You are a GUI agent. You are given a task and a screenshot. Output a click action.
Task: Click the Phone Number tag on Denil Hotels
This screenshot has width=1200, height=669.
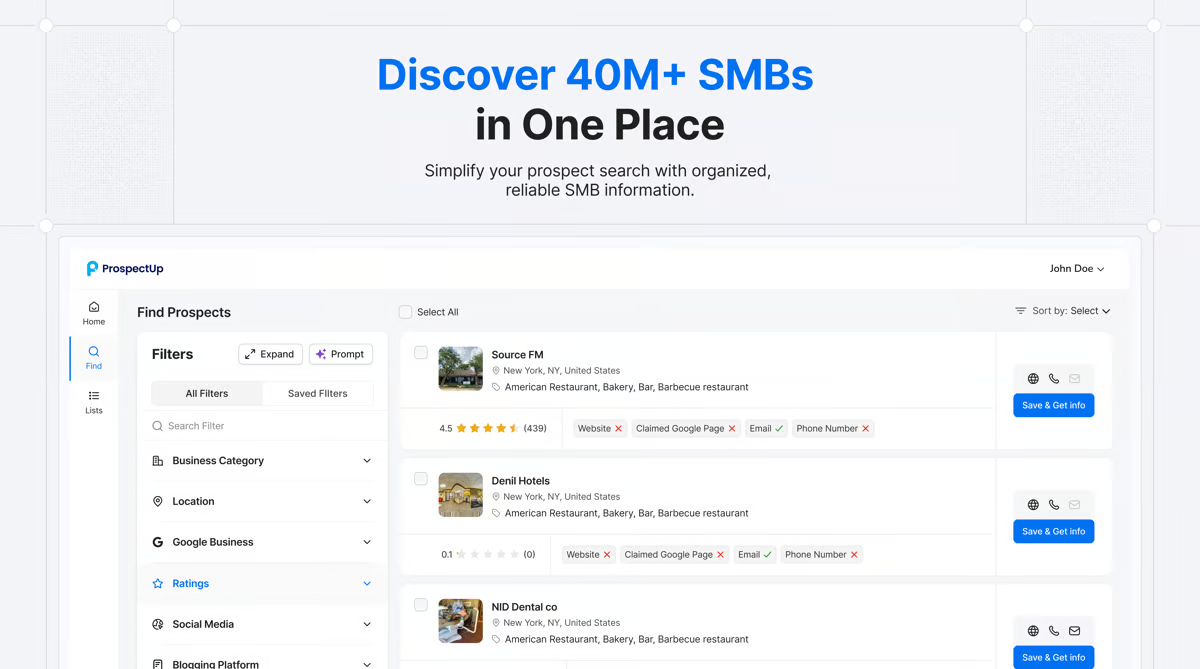click(821, 555)
